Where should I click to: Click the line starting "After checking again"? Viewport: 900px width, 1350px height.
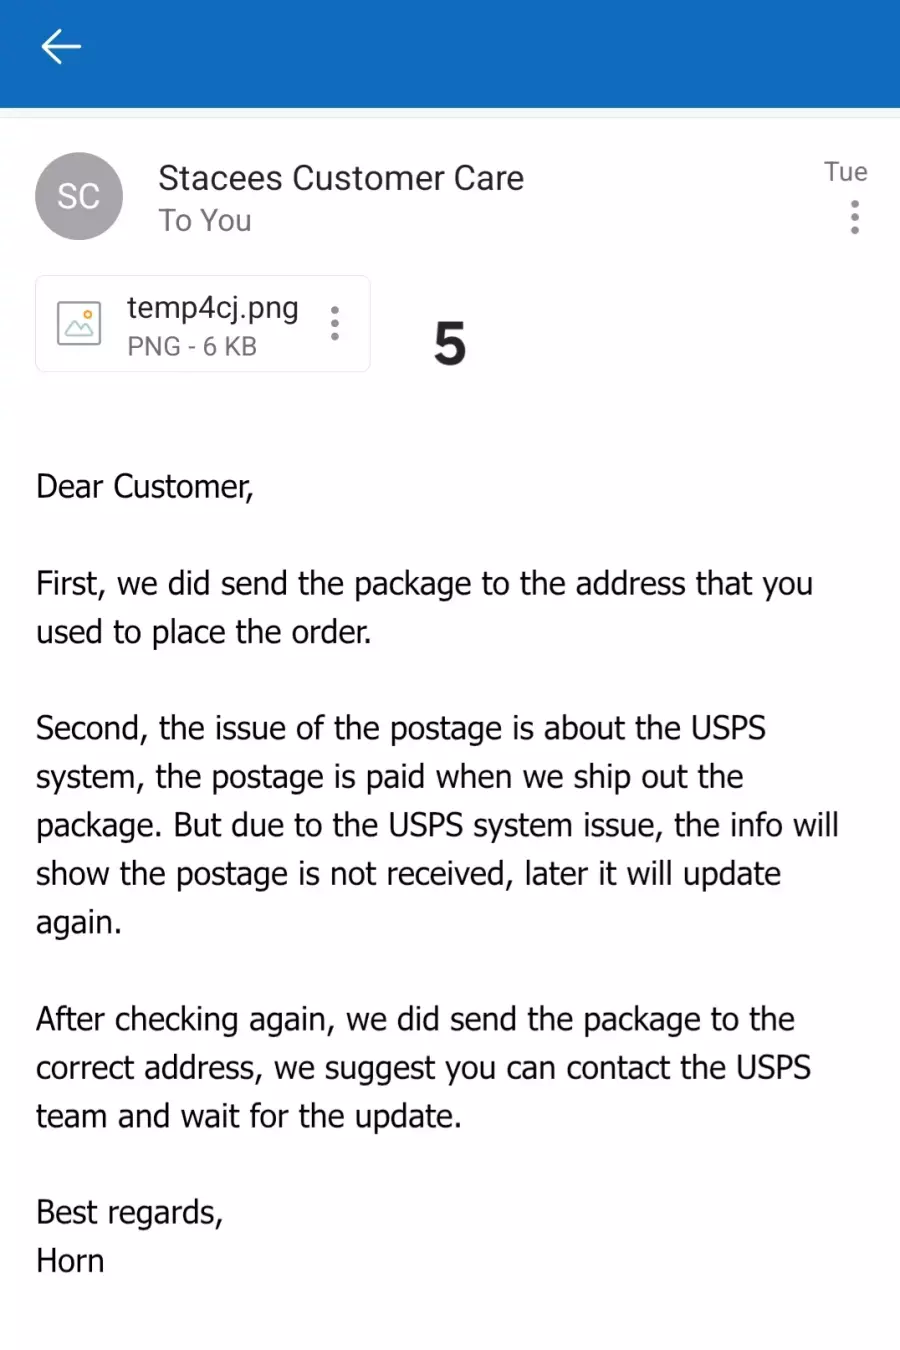click(415, 1019)
